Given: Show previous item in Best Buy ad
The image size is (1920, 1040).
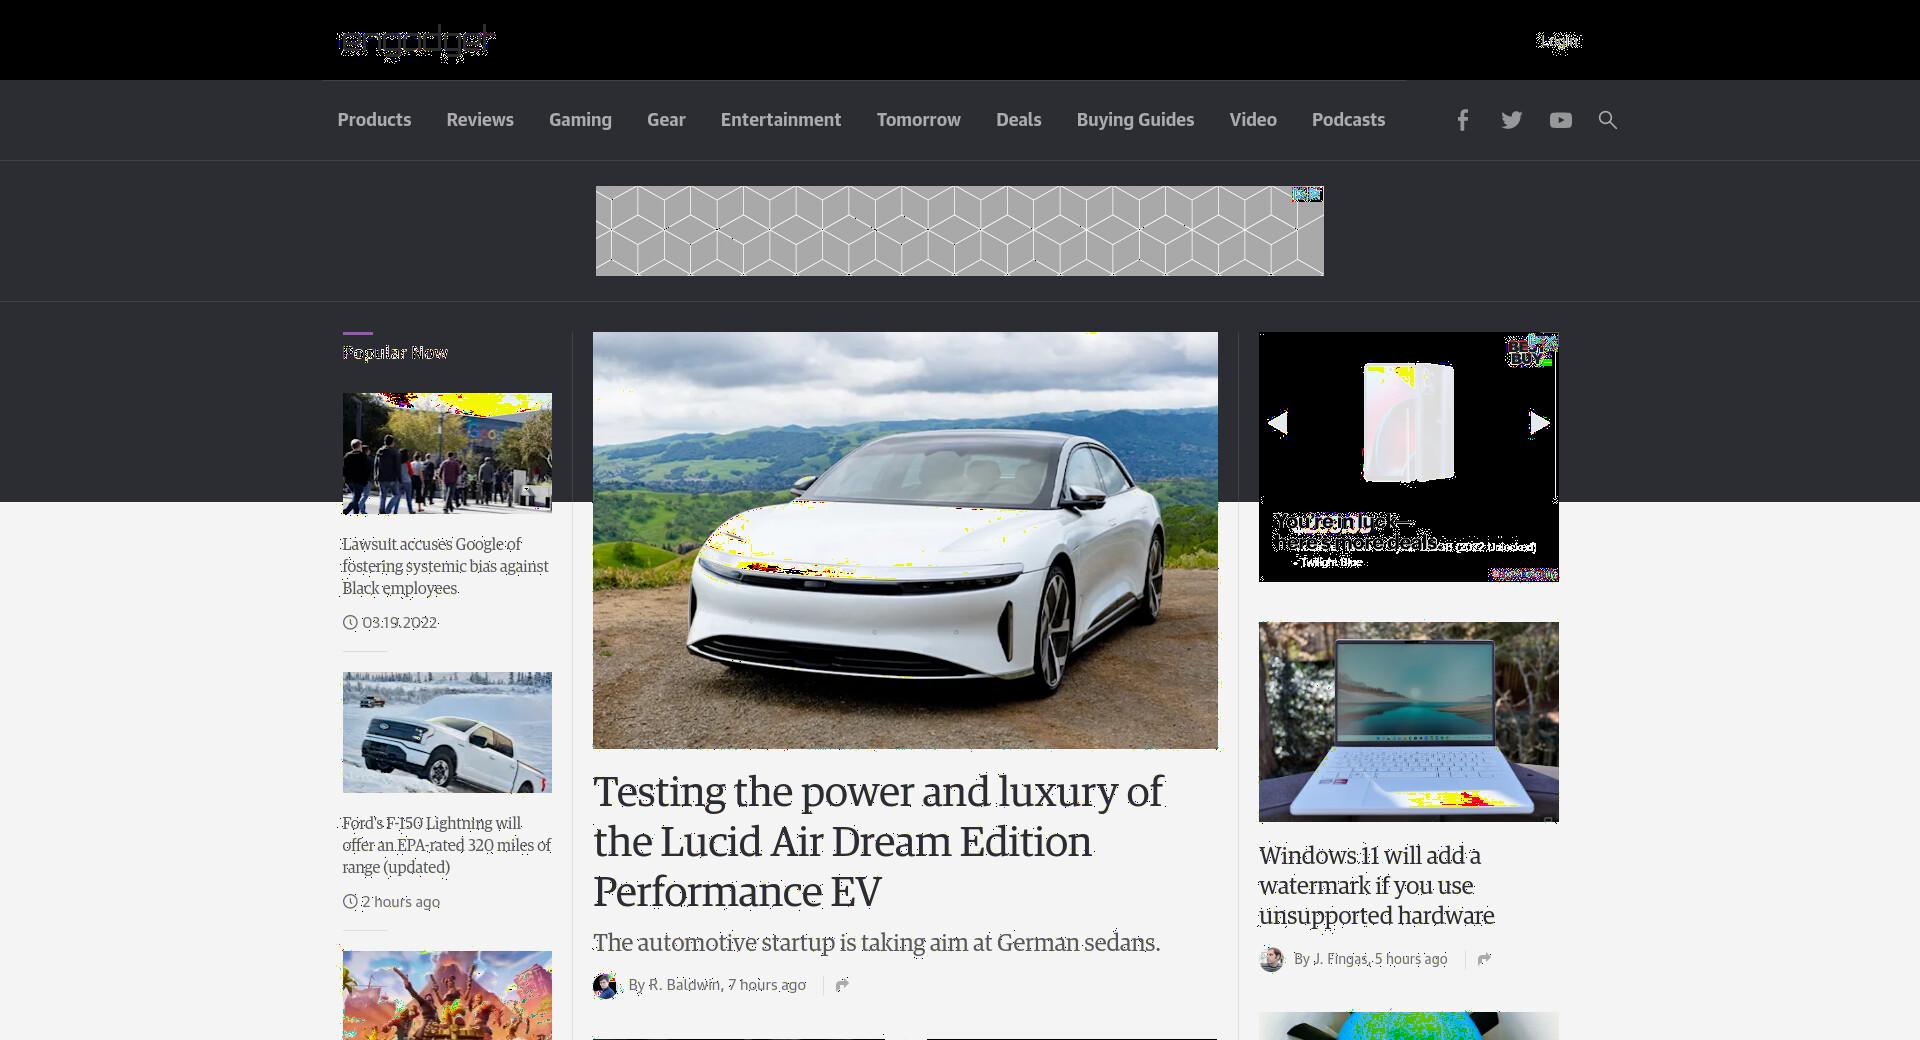Looking at the screenshot, I should tap(1277, 423).
